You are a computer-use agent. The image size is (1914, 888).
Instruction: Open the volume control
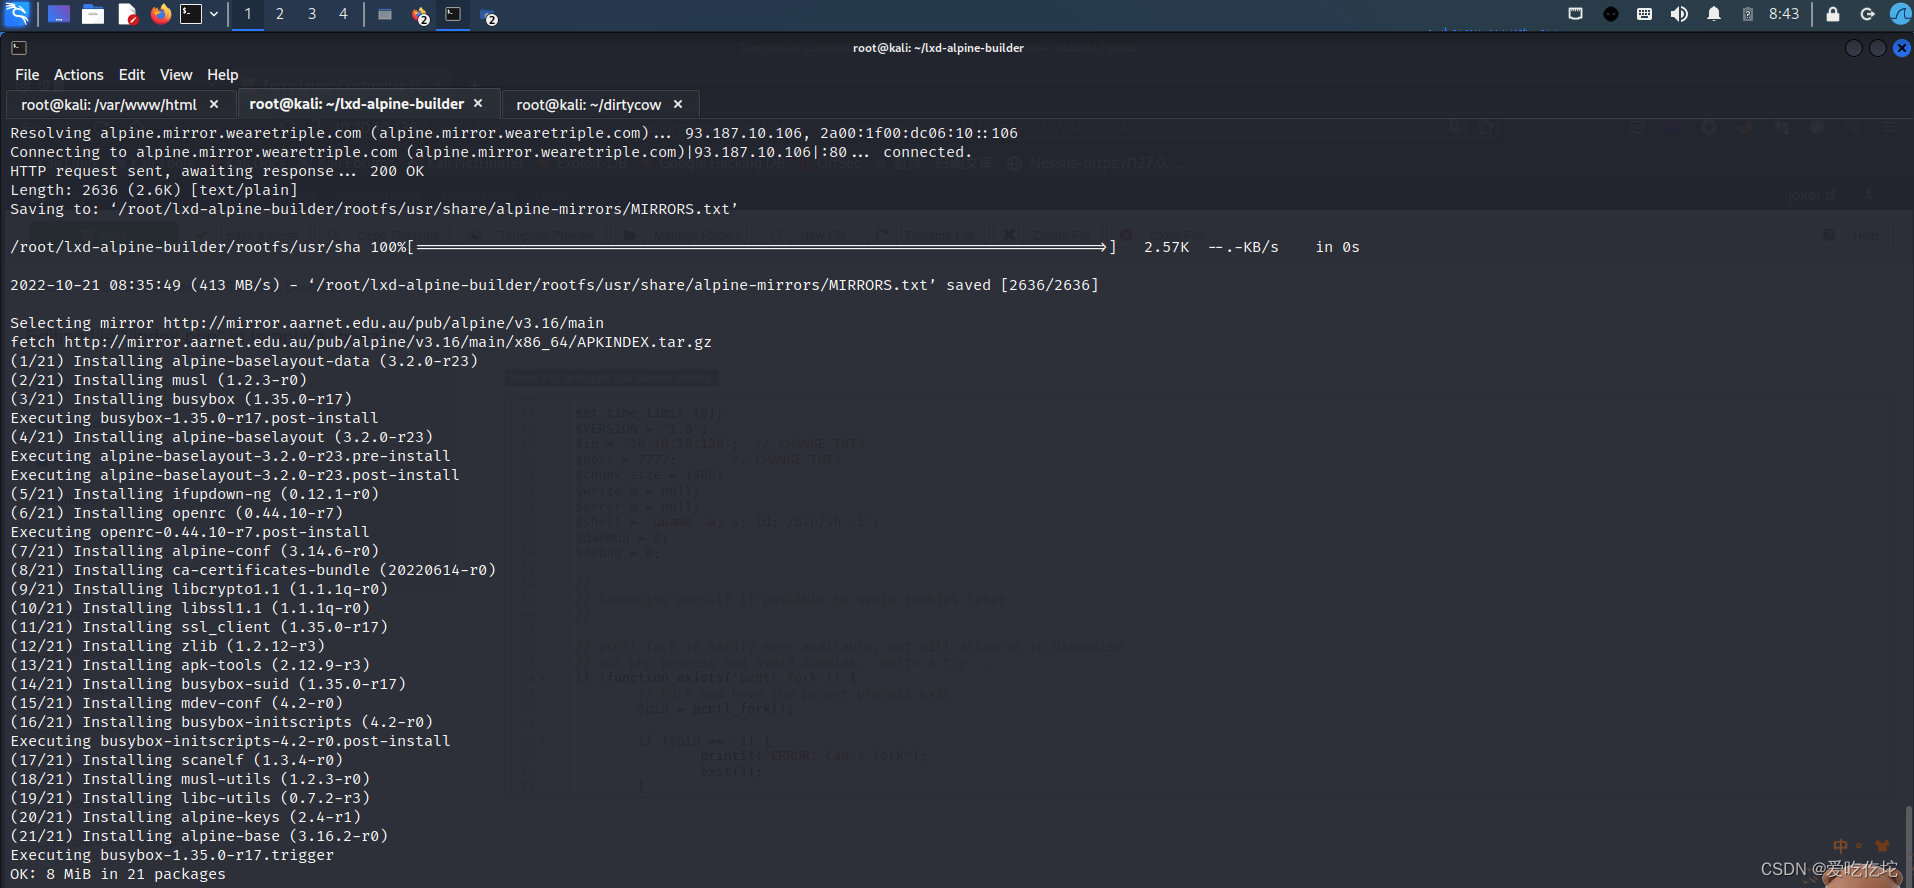(1679, 14)
